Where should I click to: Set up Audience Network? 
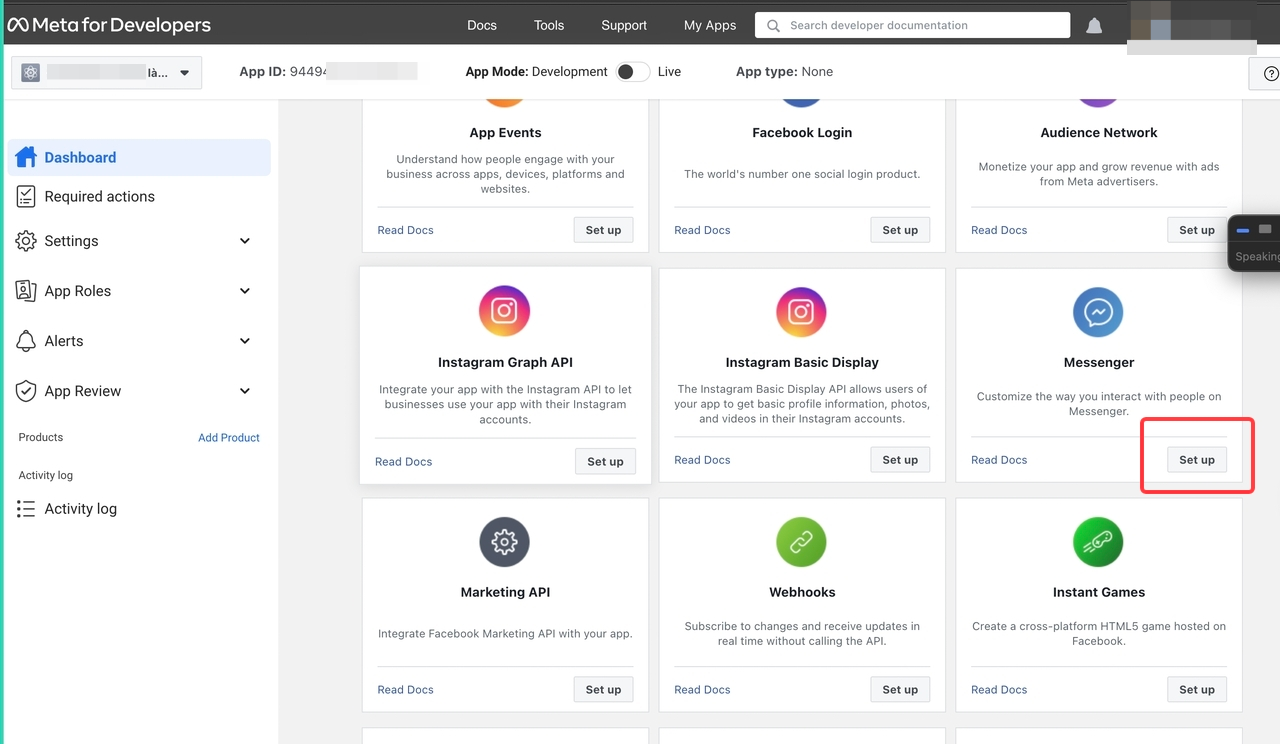coord(1197,230)
